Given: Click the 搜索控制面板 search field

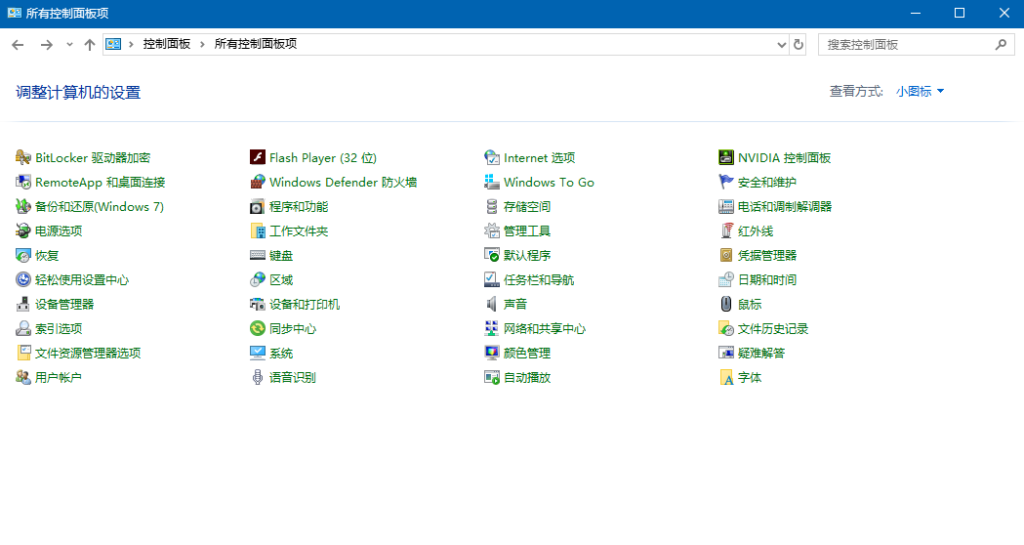Looking at the screenshot, I should point(917,44).
